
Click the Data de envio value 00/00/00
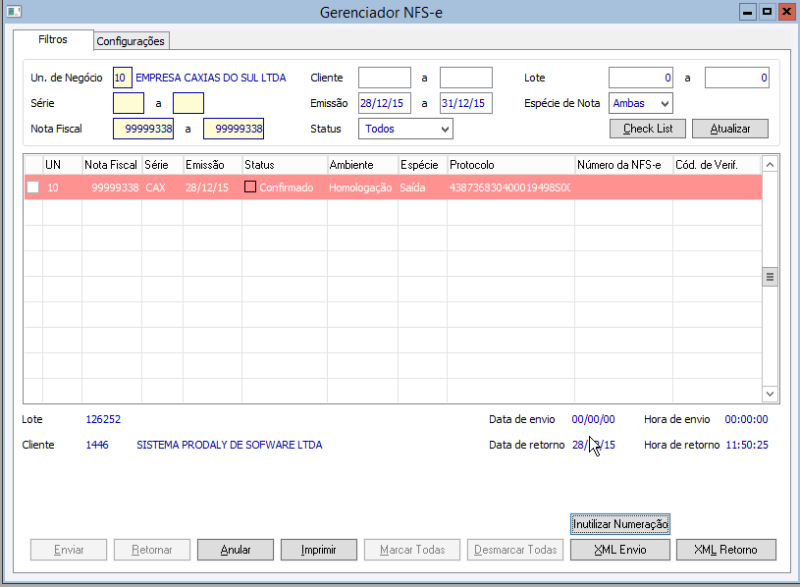[593, 419]
